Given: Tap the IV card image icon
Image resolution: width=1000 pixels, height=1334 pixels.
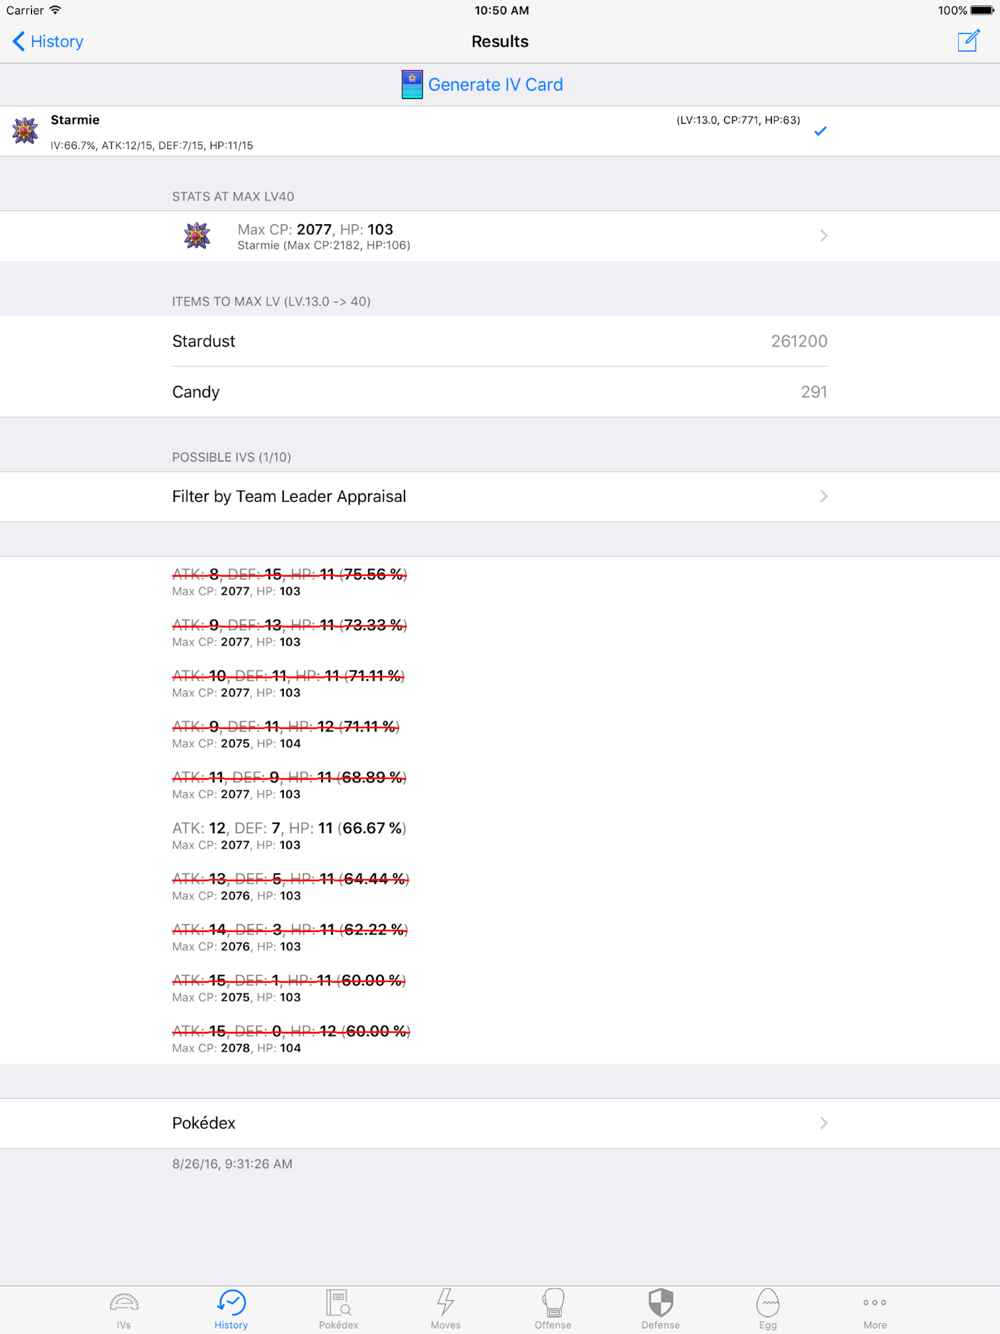Looking at the screenshot, I should pos(412,85).
